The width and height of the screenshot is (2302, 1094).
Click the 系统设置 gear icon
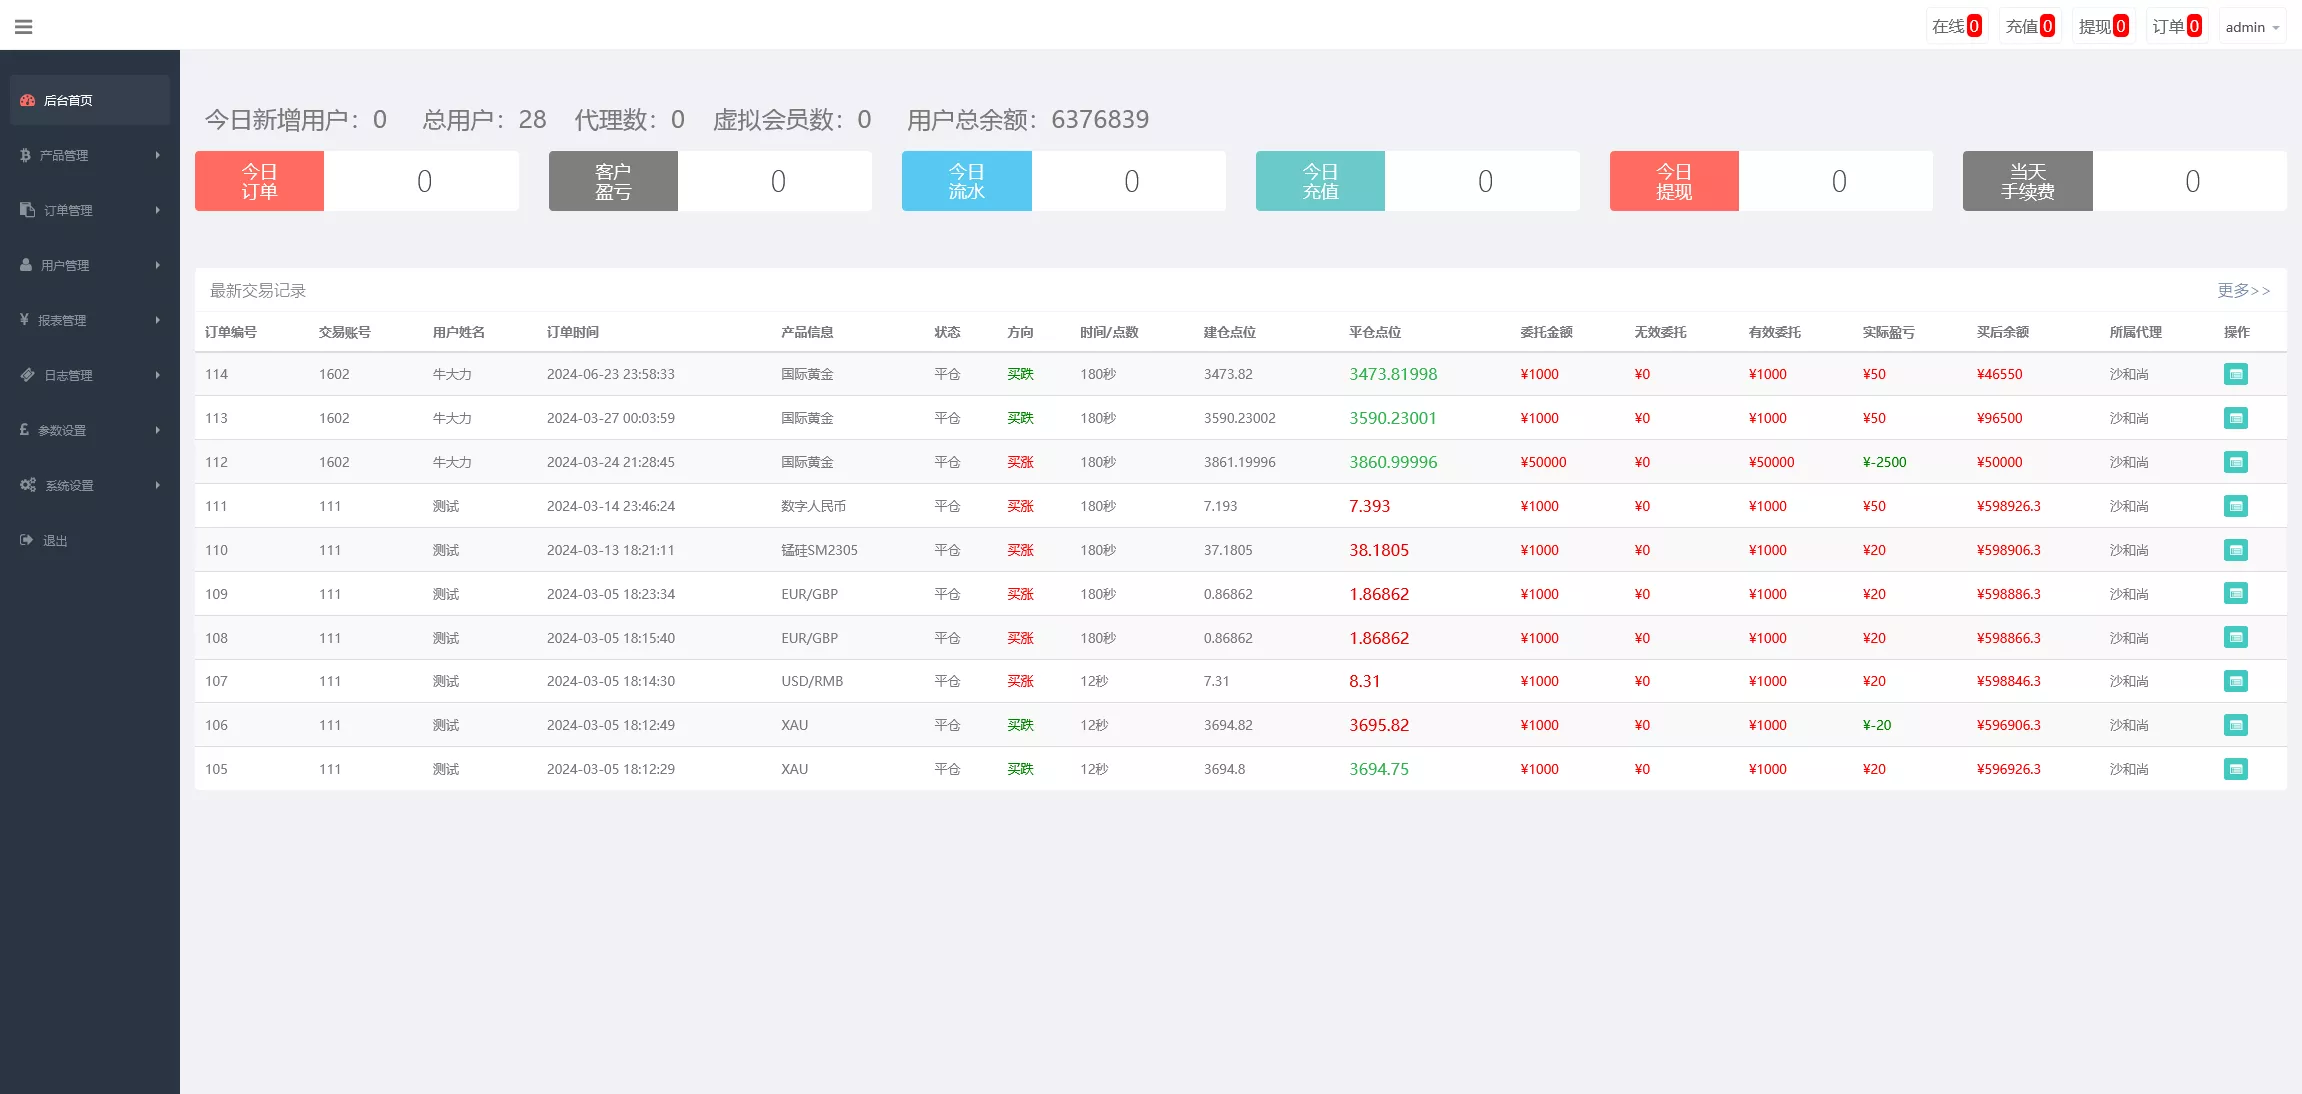tap(27, 485)
